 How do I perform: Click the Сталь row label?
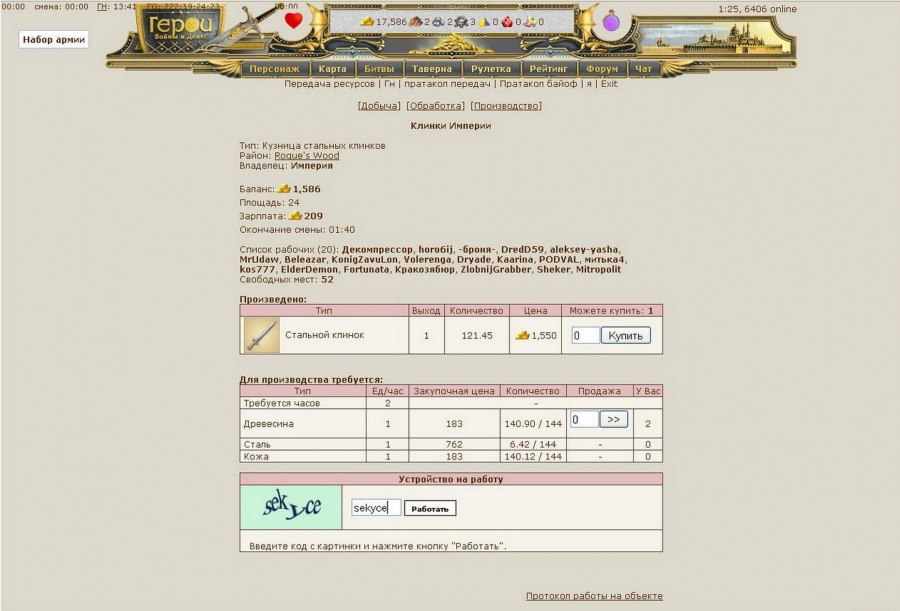pyautogui.click(x=257, y=444)
